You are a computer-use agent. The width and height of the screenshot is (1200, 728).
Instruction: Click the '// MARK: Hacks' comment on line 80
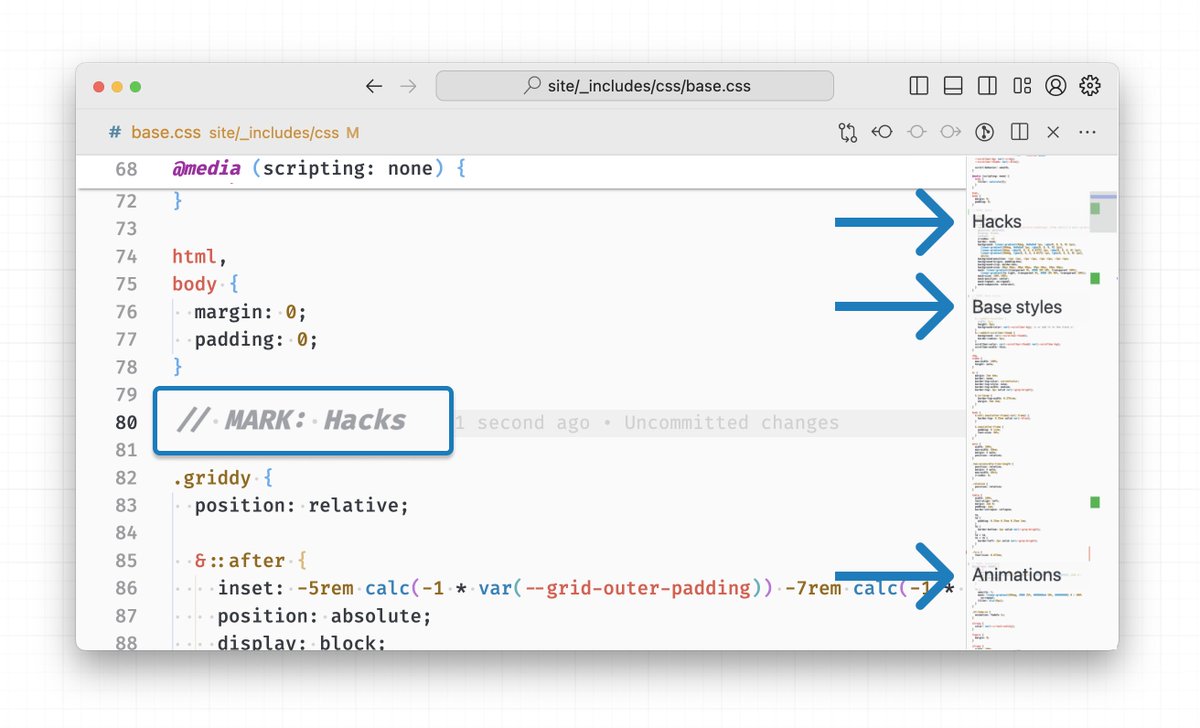click(x=291, y=421)
